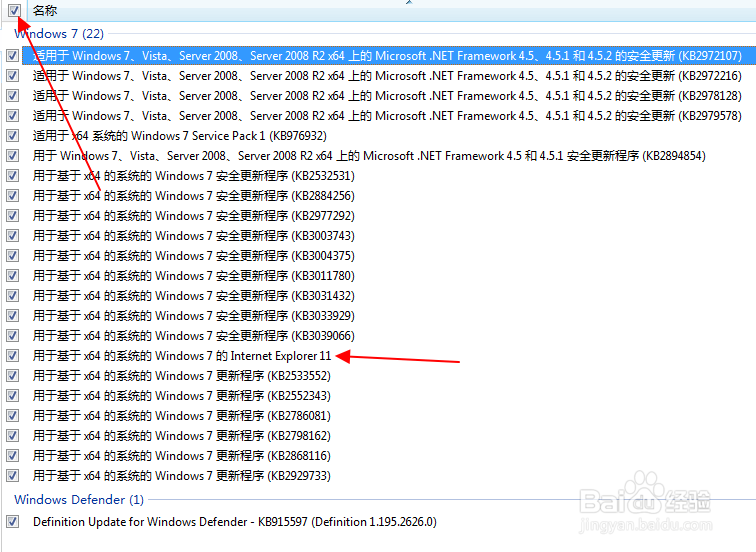
Task: Uncheck the KB2929733 update checkbox
Action: tap(13, 476)
